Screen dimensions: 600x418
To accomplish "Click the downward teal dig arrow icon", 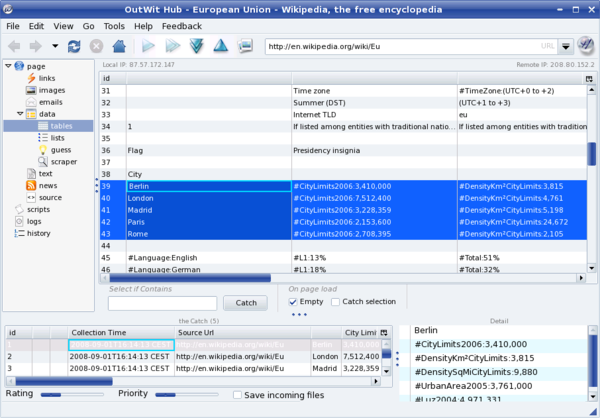I will coord(196,46).
